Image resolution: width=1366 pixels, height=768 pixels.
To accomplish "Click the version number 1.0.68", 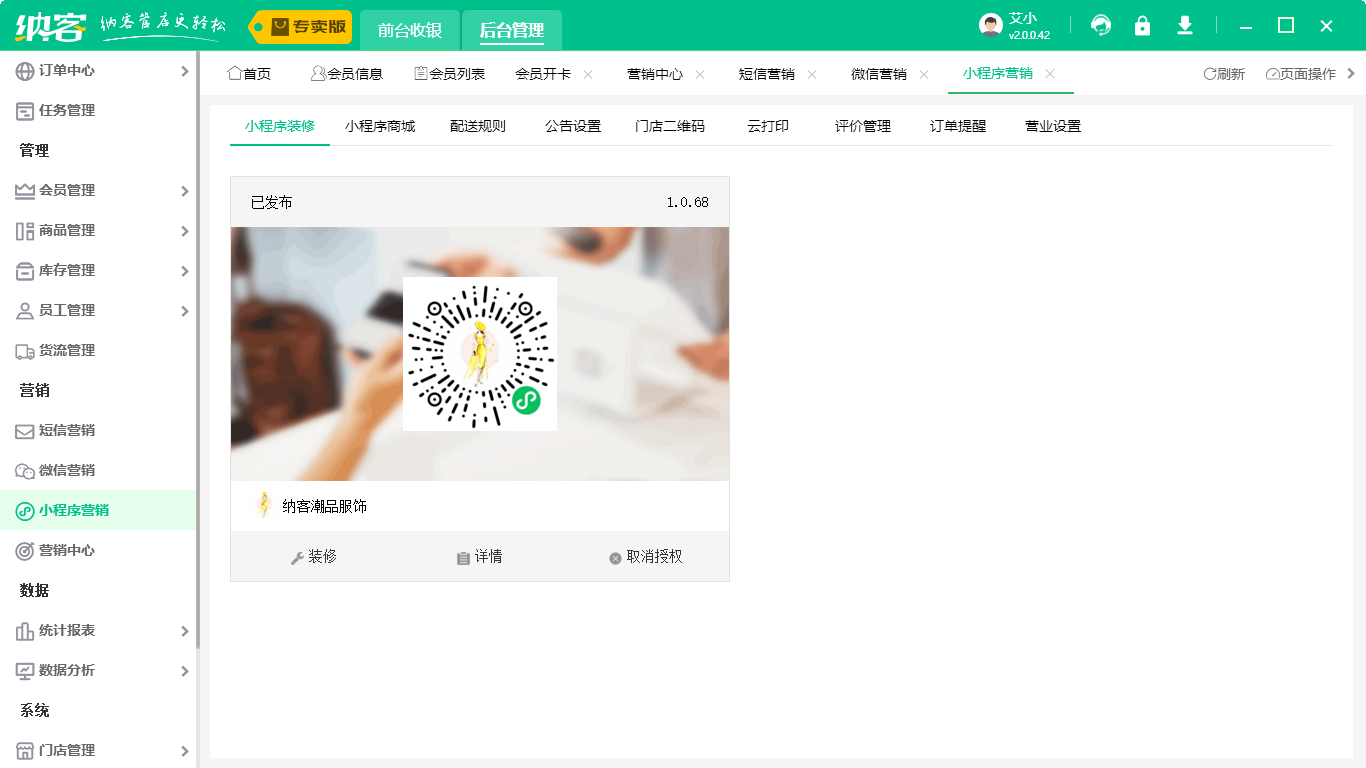I will coord(688,203).
